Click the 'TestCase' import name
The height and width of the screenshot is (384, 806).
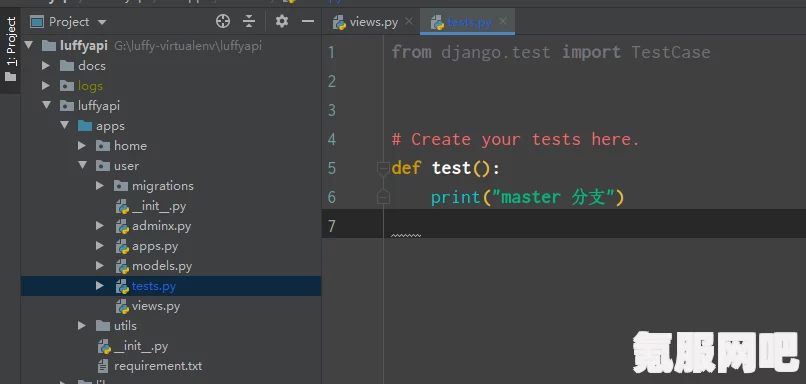671,52
